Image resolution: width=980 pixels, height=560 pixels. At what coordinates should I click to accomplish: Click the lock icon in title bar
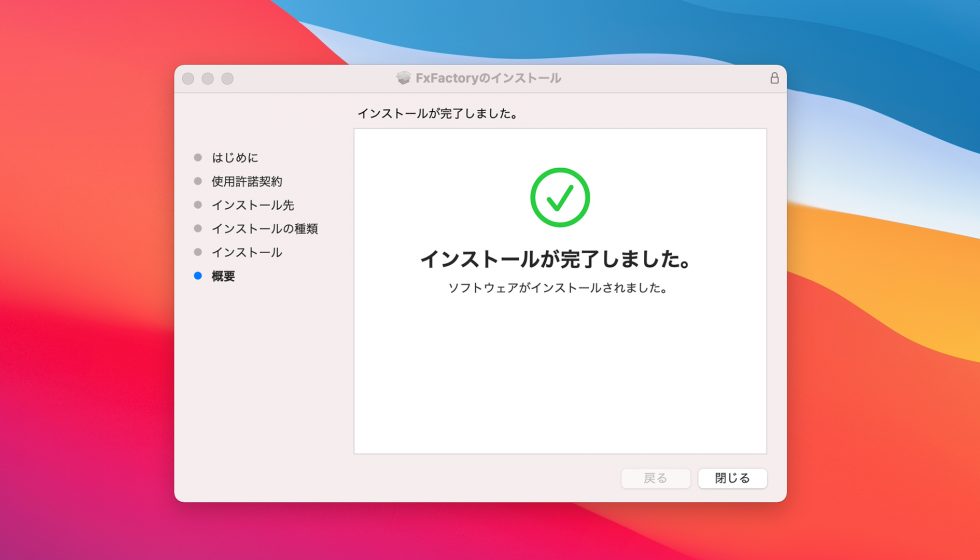pos(774,78)
